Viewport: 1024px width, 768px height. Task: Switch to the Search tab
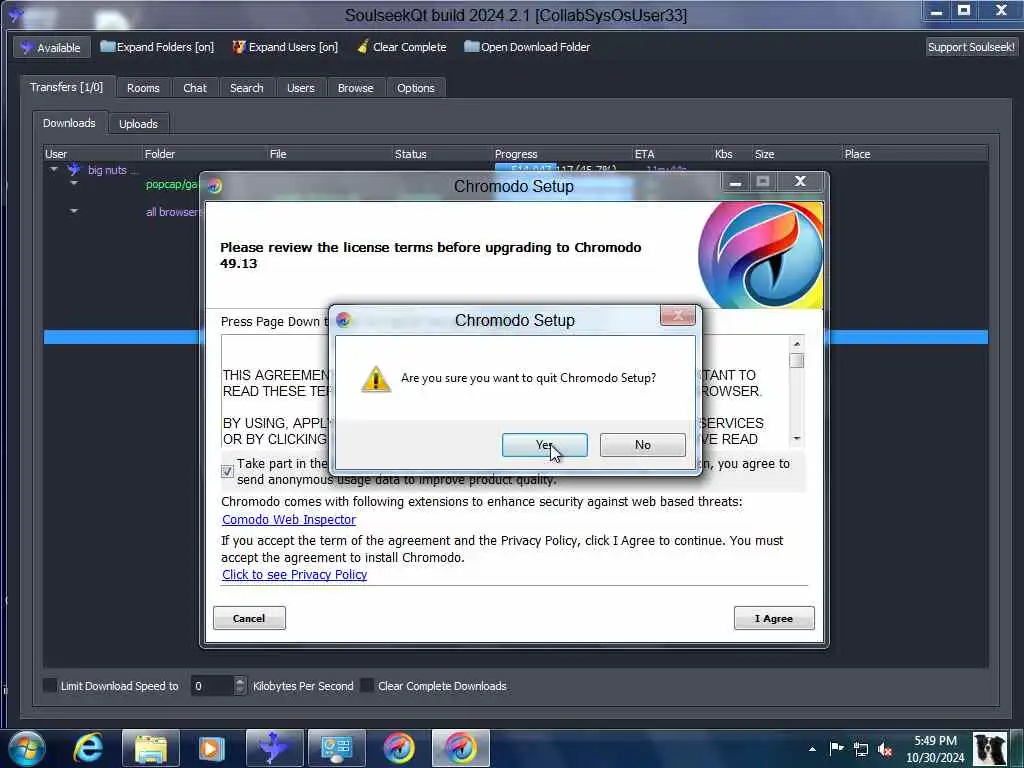click(246, 88)
